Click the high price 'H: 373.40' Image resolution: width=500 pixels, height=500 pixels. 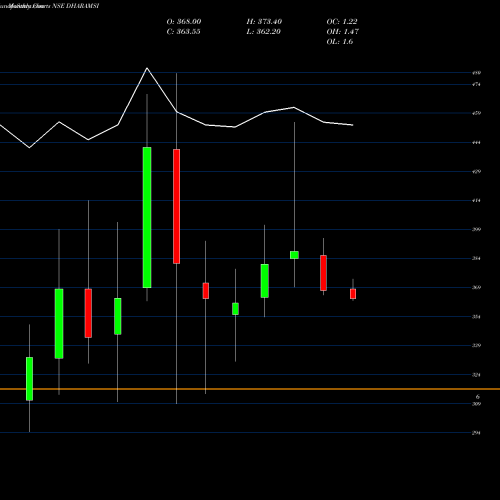click(x=264, y=22)
